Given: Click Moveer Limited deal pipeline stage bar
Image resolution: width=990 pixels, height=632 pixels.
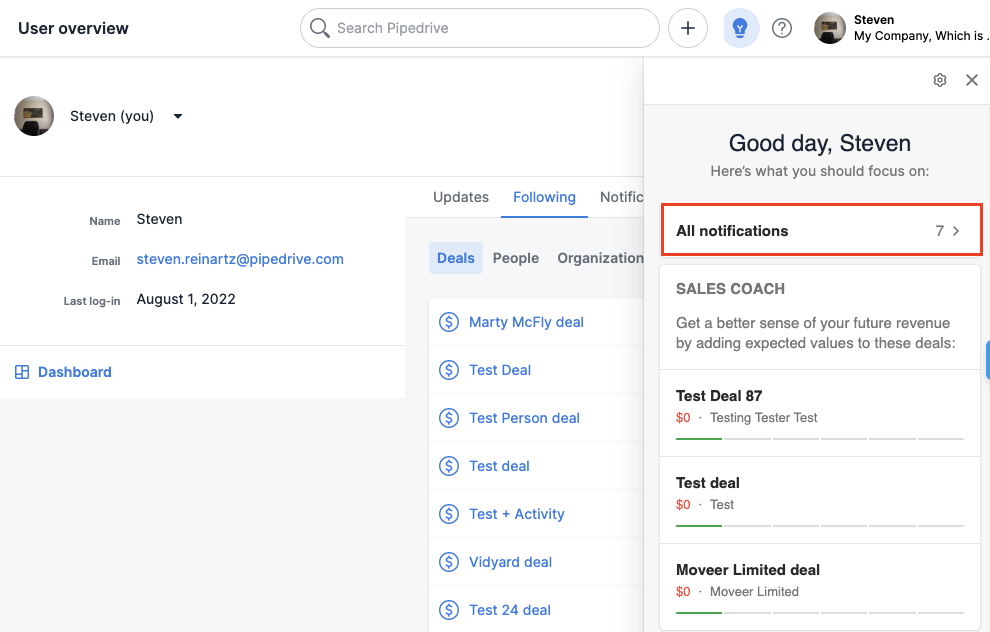Looking at the screenshot, I should pyautogui.click(x=820, y=612).
